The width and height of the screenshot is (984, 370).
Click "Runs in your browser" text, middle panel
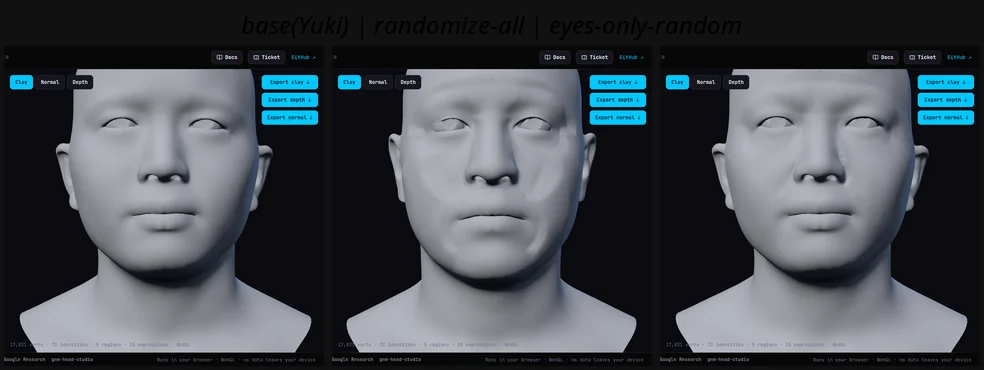509,360
